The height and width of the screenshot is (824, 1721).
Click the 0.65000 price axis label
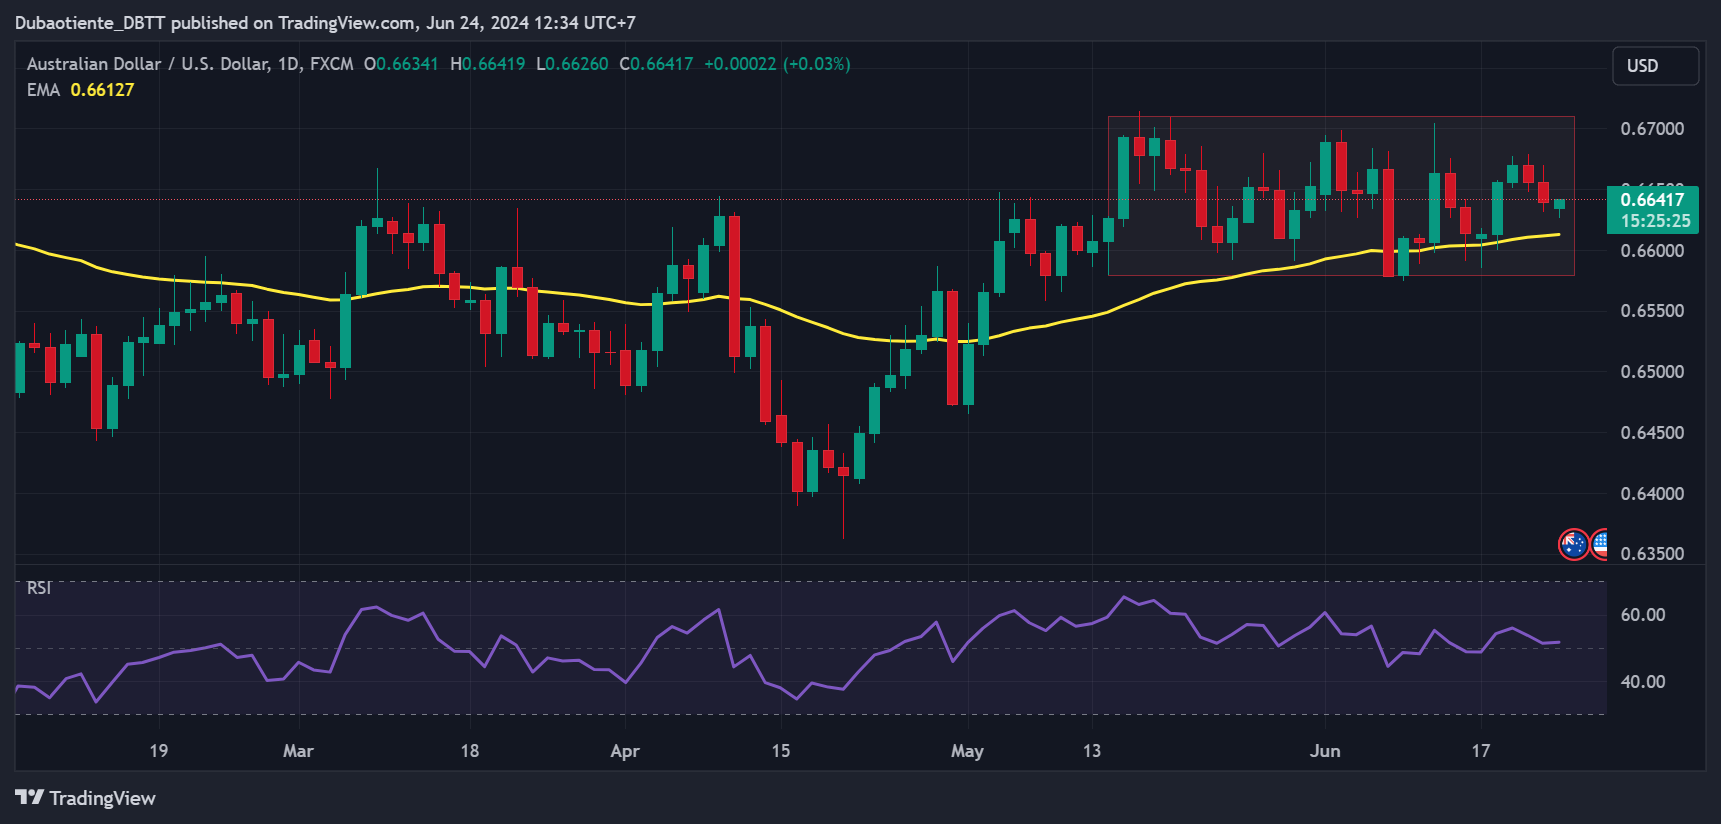coord(1652,372)
